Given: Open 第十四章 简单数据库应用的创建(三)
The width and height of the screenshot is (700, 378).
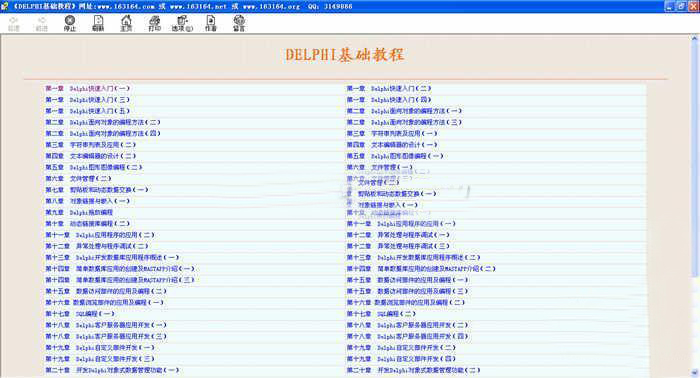Looking at the screenshot, I should point(120,280).
